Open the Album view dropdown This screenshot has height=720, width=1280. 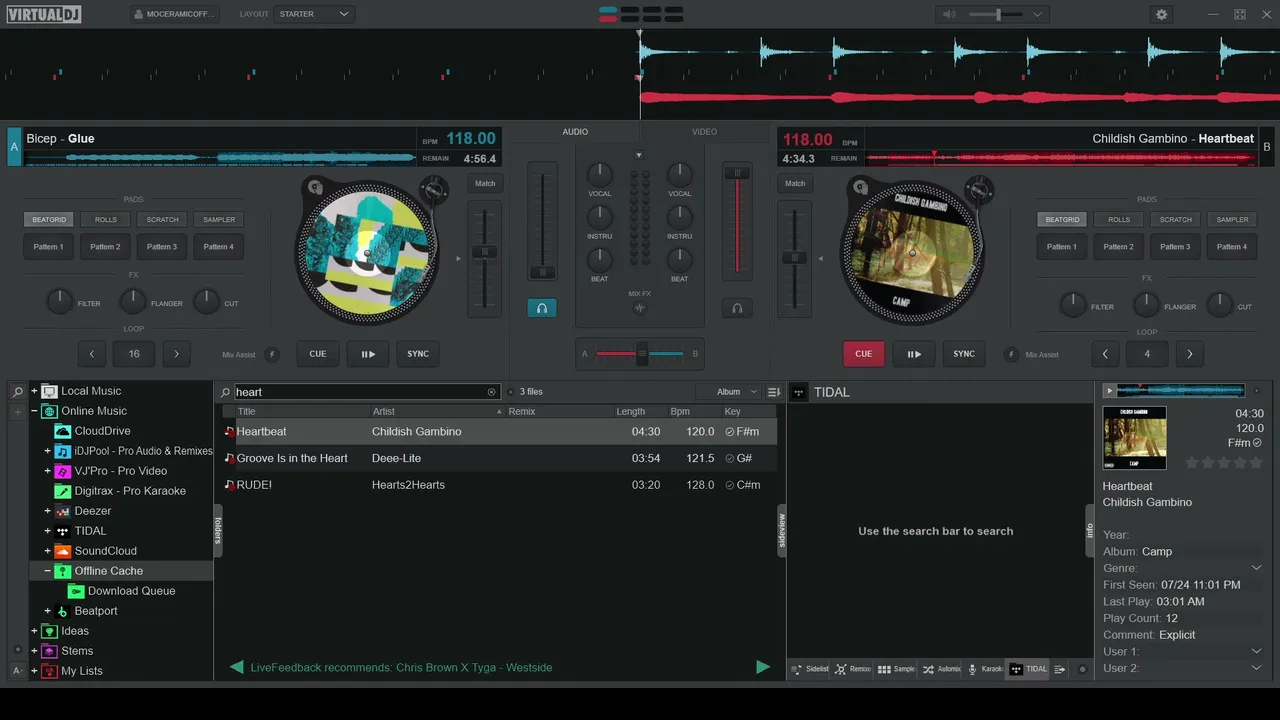728,392
